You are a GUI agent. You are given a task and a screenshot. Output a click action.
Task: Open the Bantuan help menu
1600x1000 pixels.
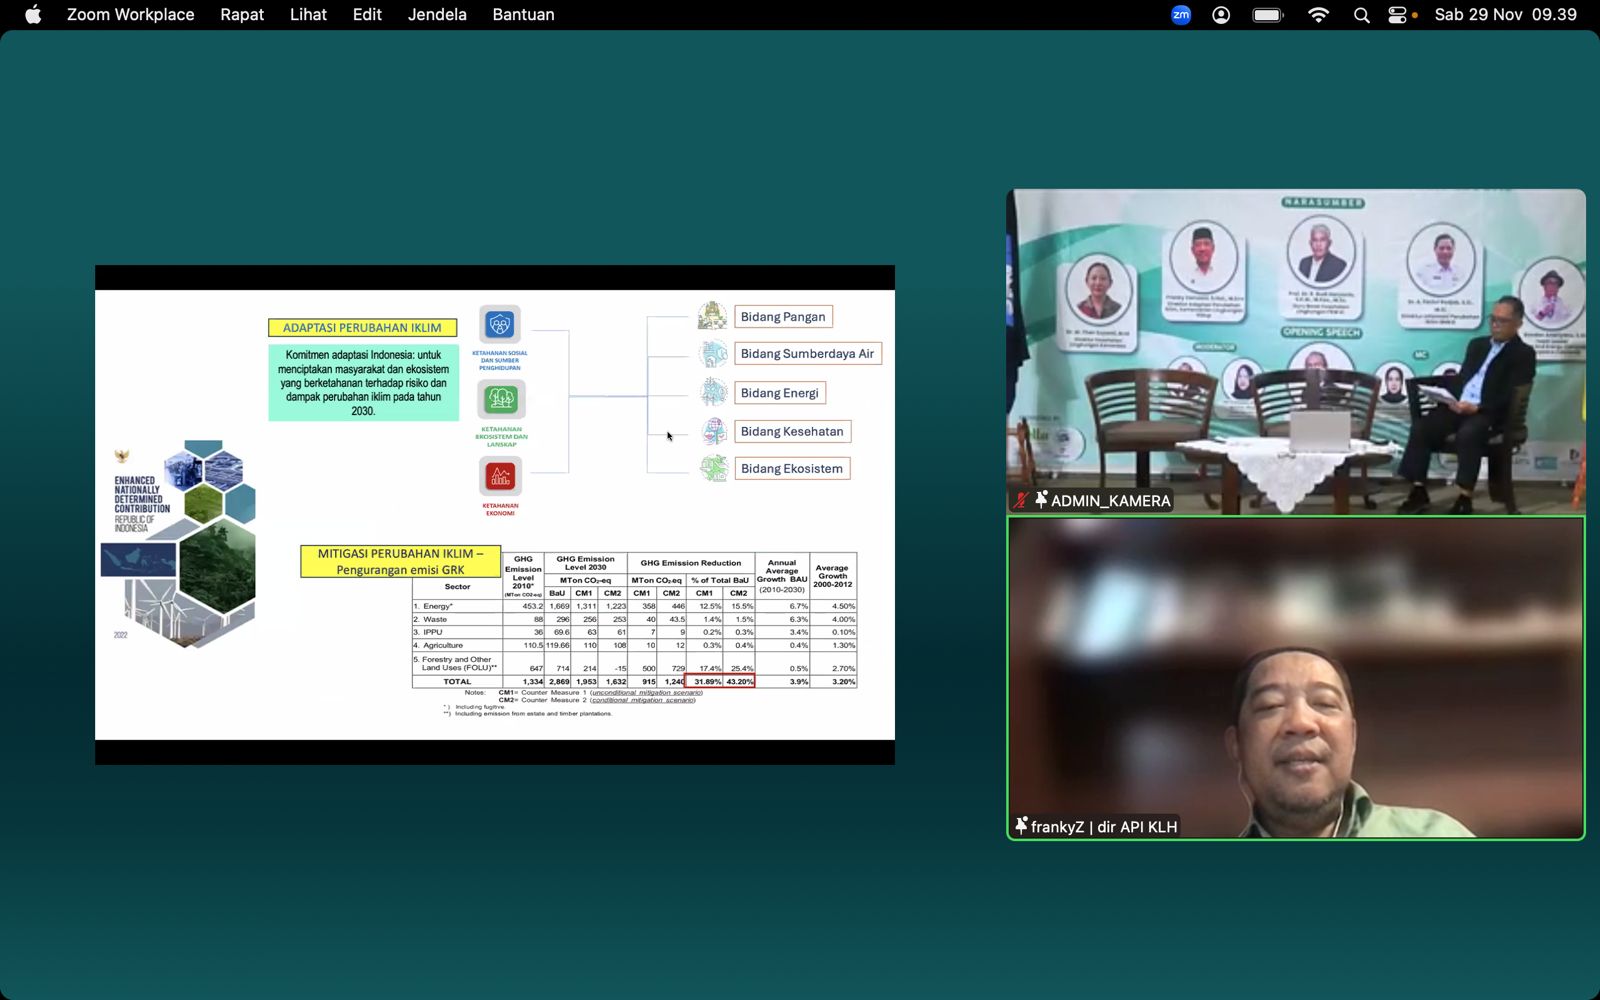point(523,15)
